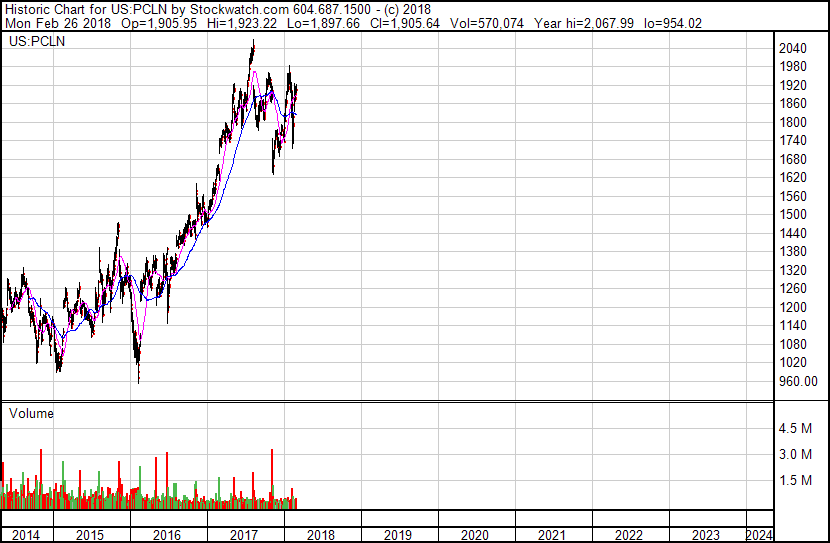This screenshot has height=543, width=830.
Task: Click the Vol=570,074 volume value
Action: 487,23
